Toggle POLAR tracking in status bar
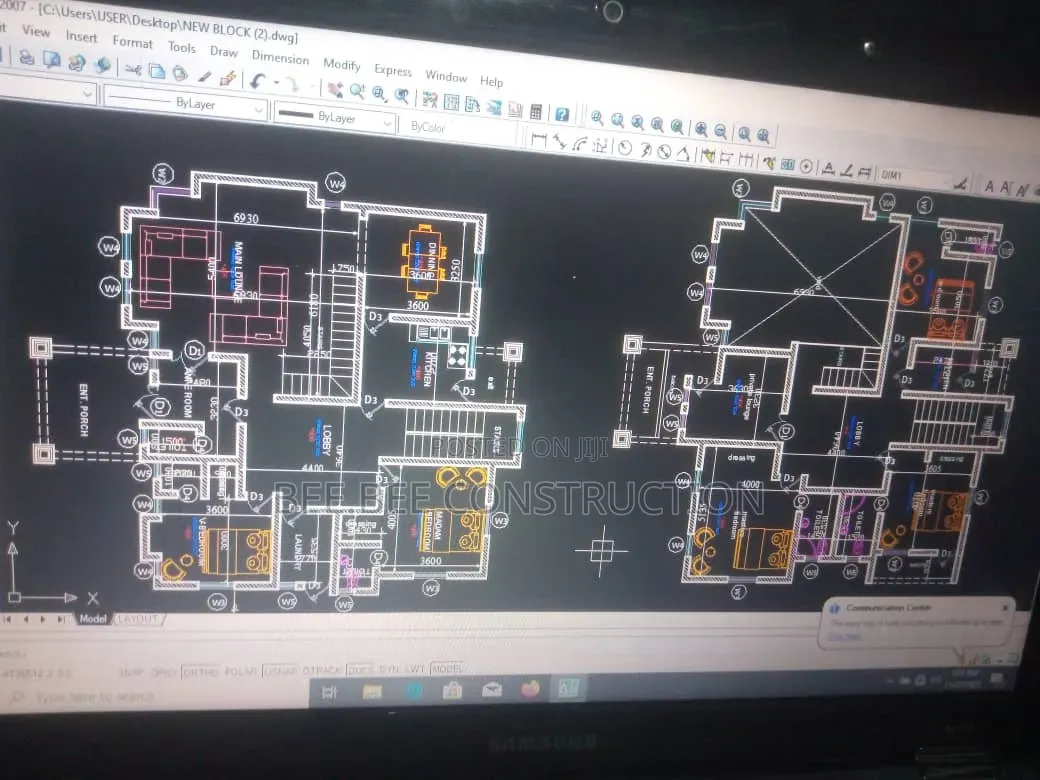Image resolution: width=1040 pixels, height=780 pixels. (240, 671)
